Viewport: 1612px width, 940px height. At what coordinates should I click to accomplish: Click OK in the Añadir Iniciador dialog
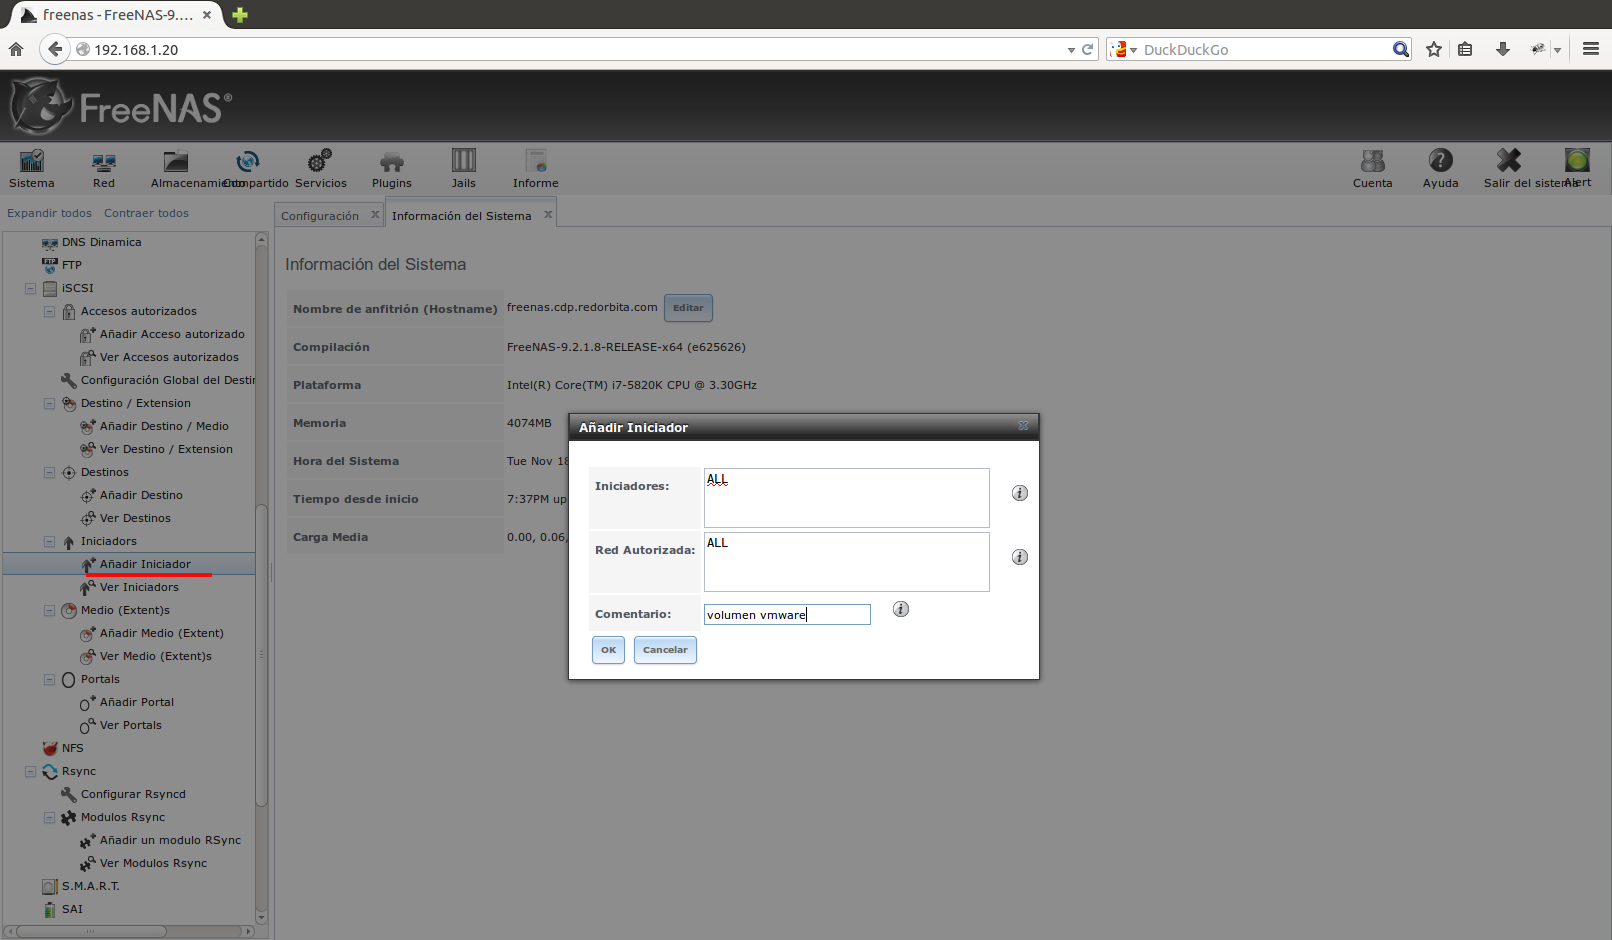(608, 650)
